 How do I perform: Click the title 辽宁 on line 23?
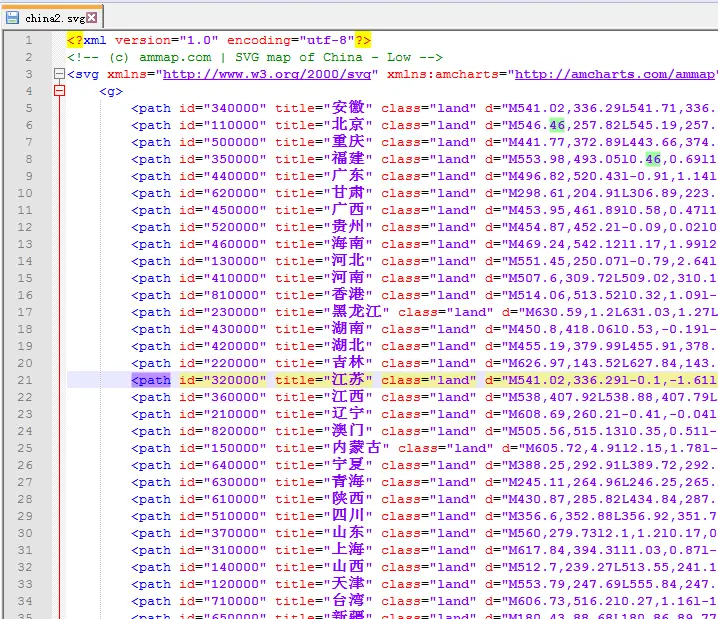(x=348, y=413)
